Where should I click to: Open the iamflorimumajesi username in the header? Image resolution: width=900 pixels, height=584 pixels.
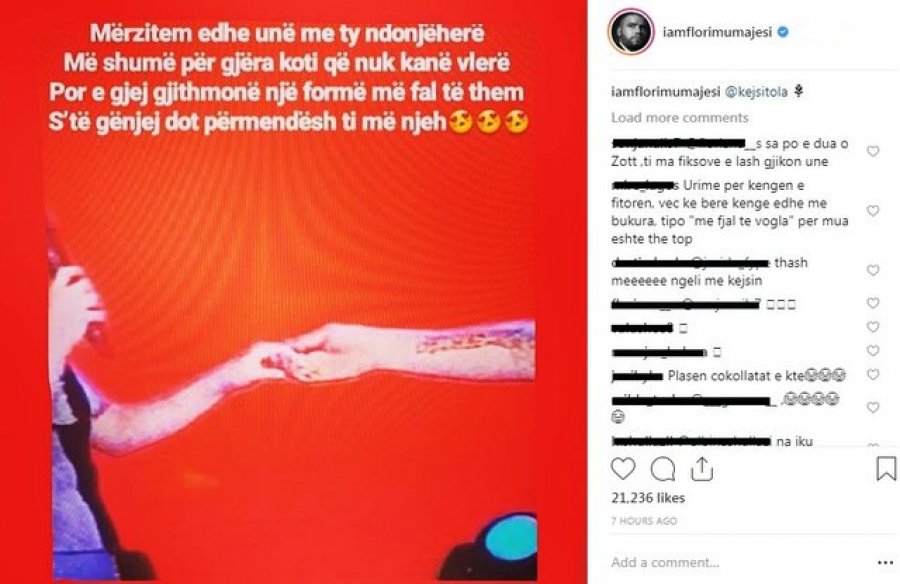click(x=717, y=32)
